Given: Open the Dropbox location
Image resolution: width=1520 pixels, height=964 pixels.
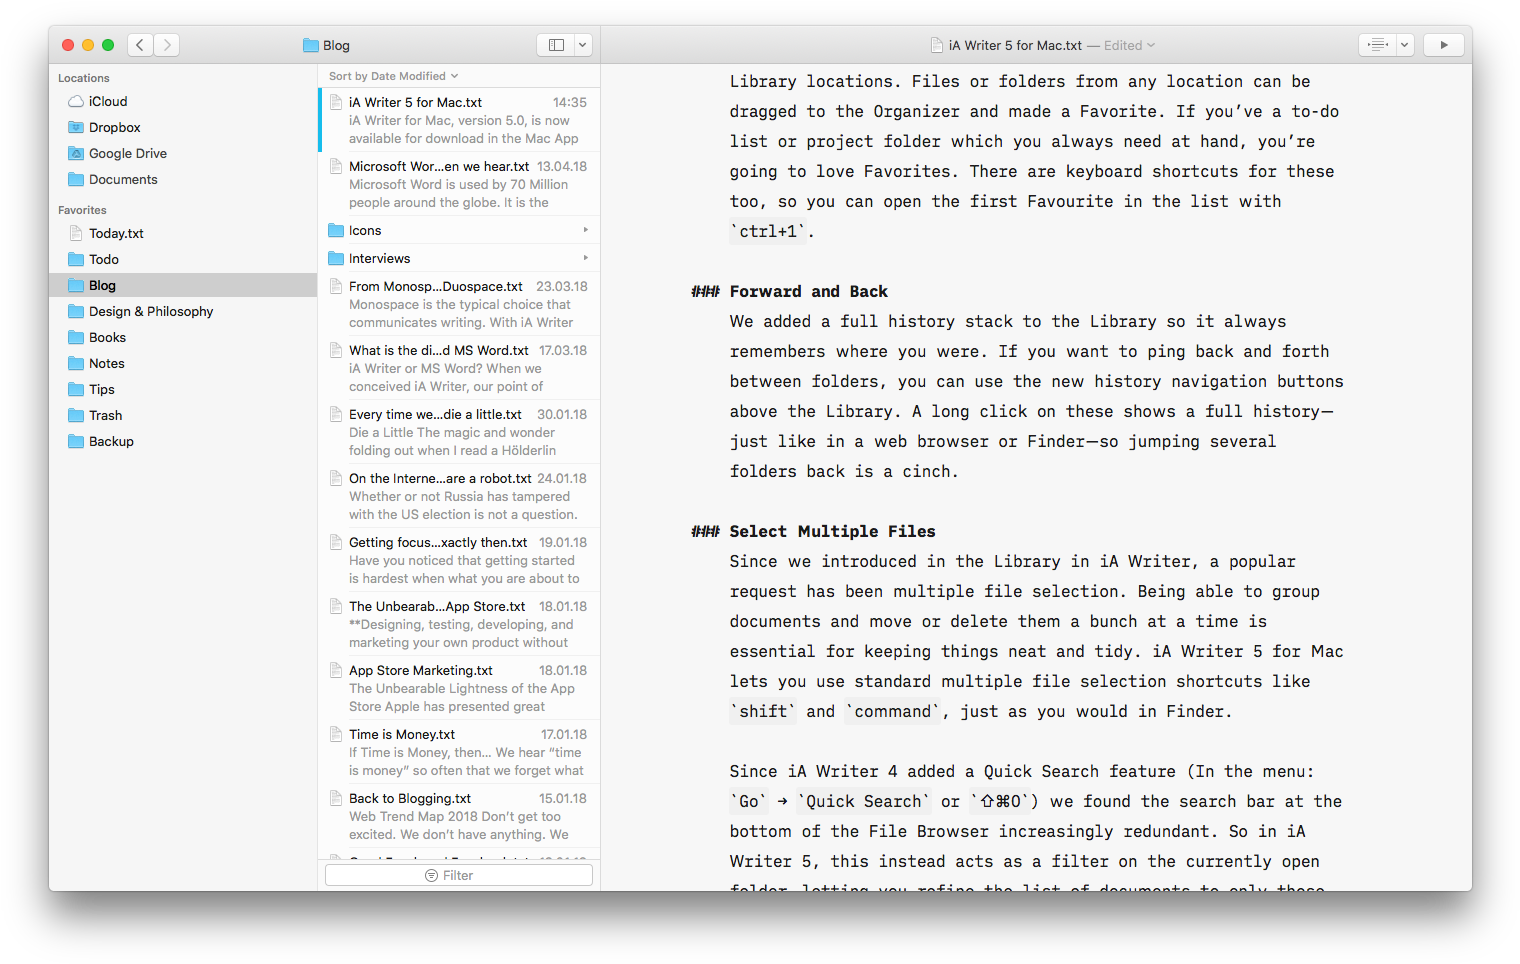Looking at the screenshot, I should pos(114,127).
